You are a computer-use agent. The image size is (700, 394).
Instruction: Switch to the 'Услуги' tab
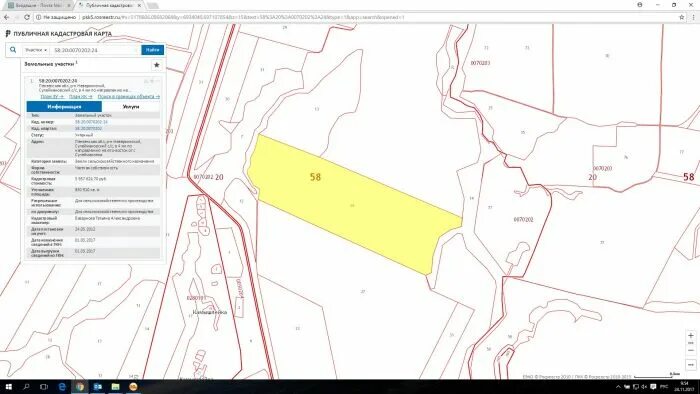131,107
